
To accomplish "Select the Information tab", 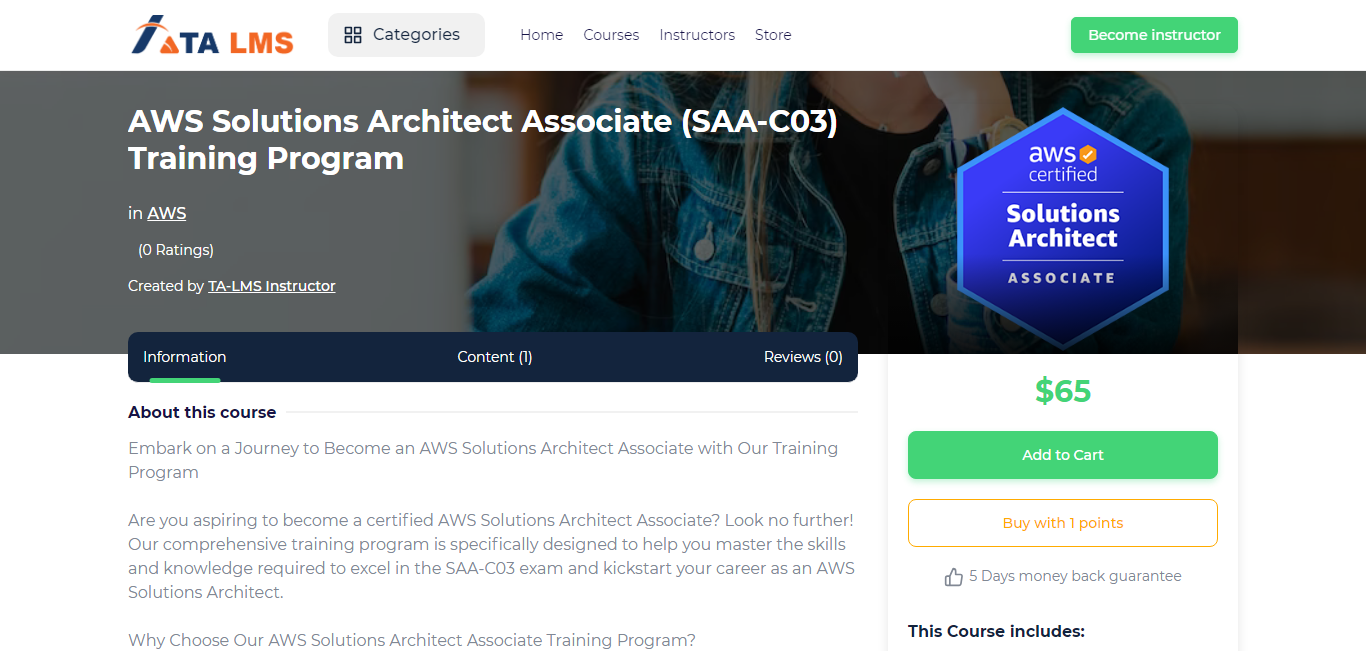I will point(185,357).
